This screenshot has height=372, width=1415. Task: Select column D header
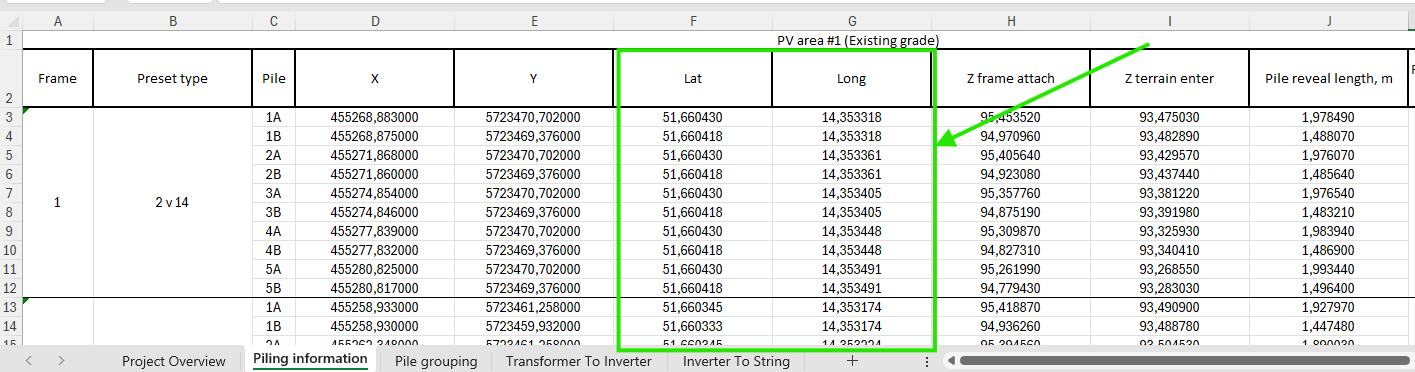[375, 21]
